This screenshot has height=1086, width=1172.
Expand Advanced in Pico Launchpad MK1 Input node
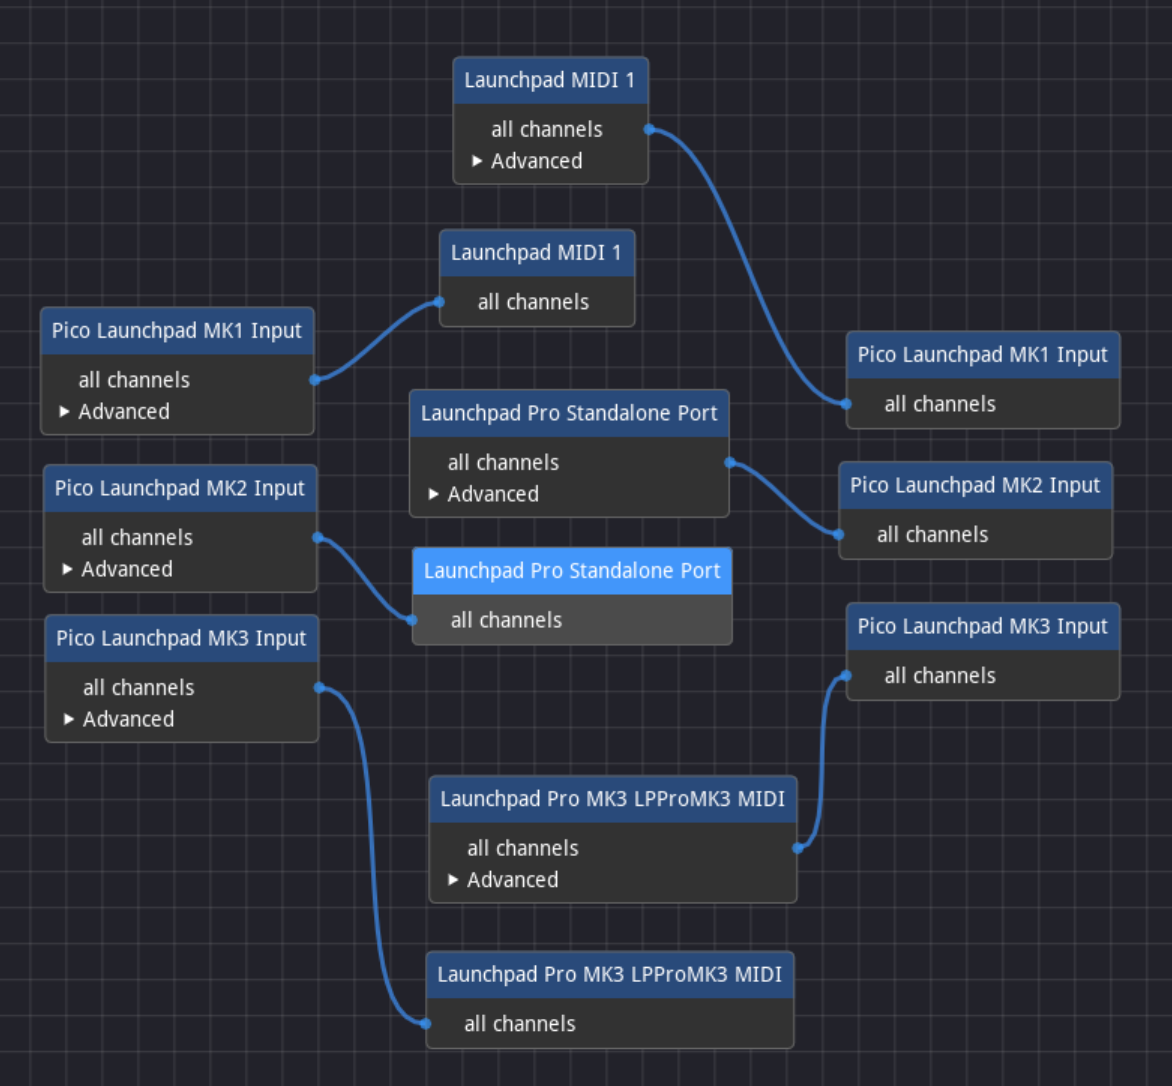(x=113, y=411)
